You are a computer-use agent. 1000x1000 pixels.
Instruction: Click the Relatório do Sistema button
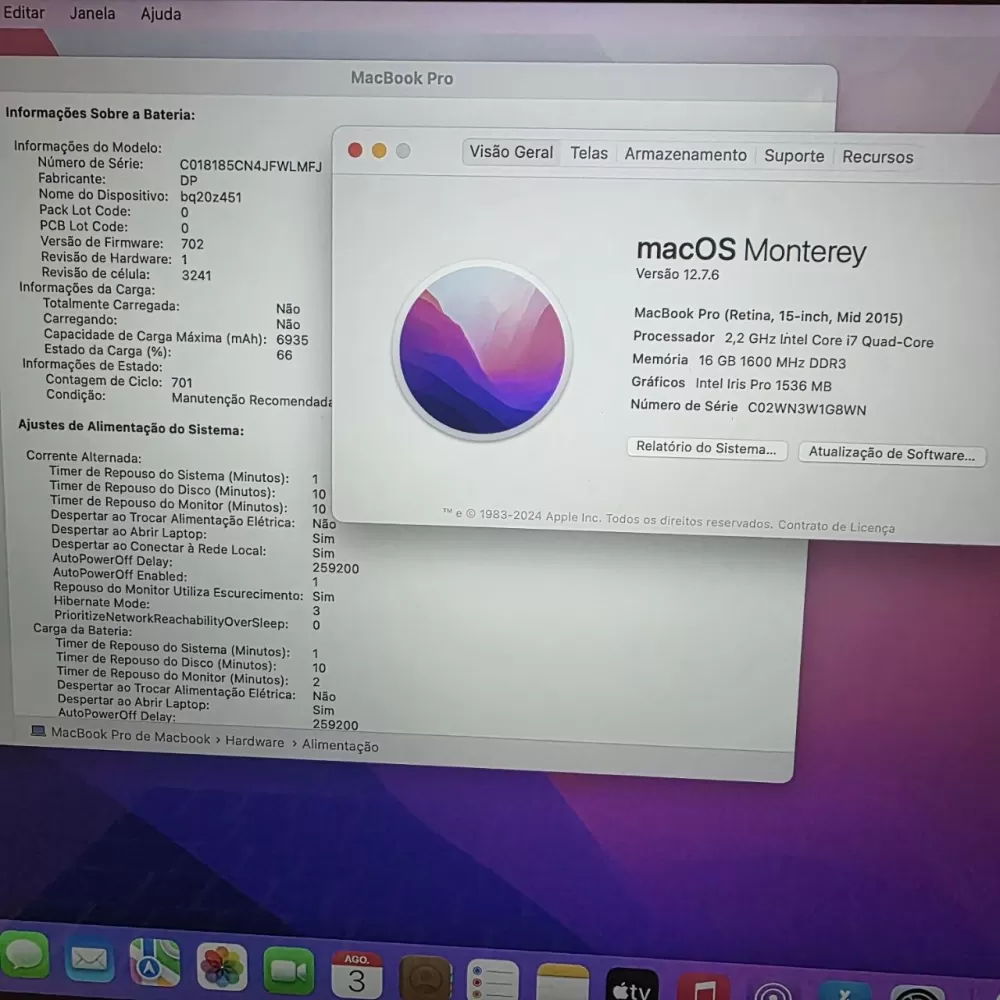707,448
